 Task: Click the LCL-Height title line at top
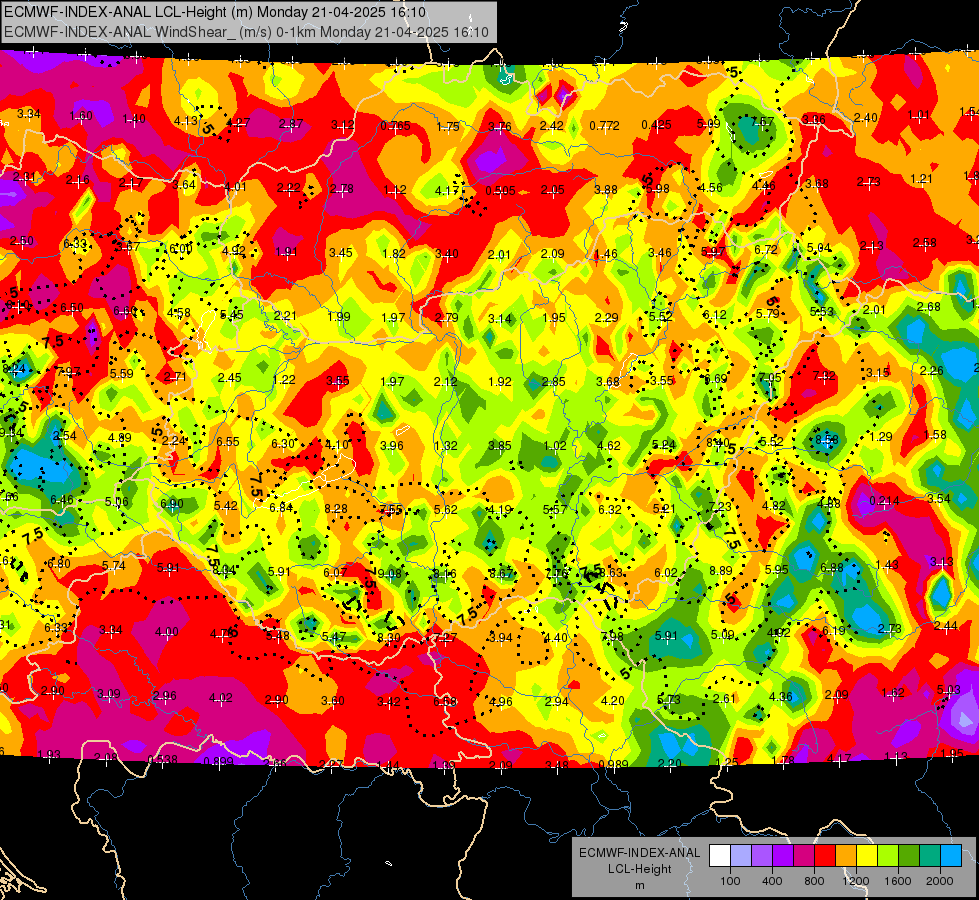(215, 12)
